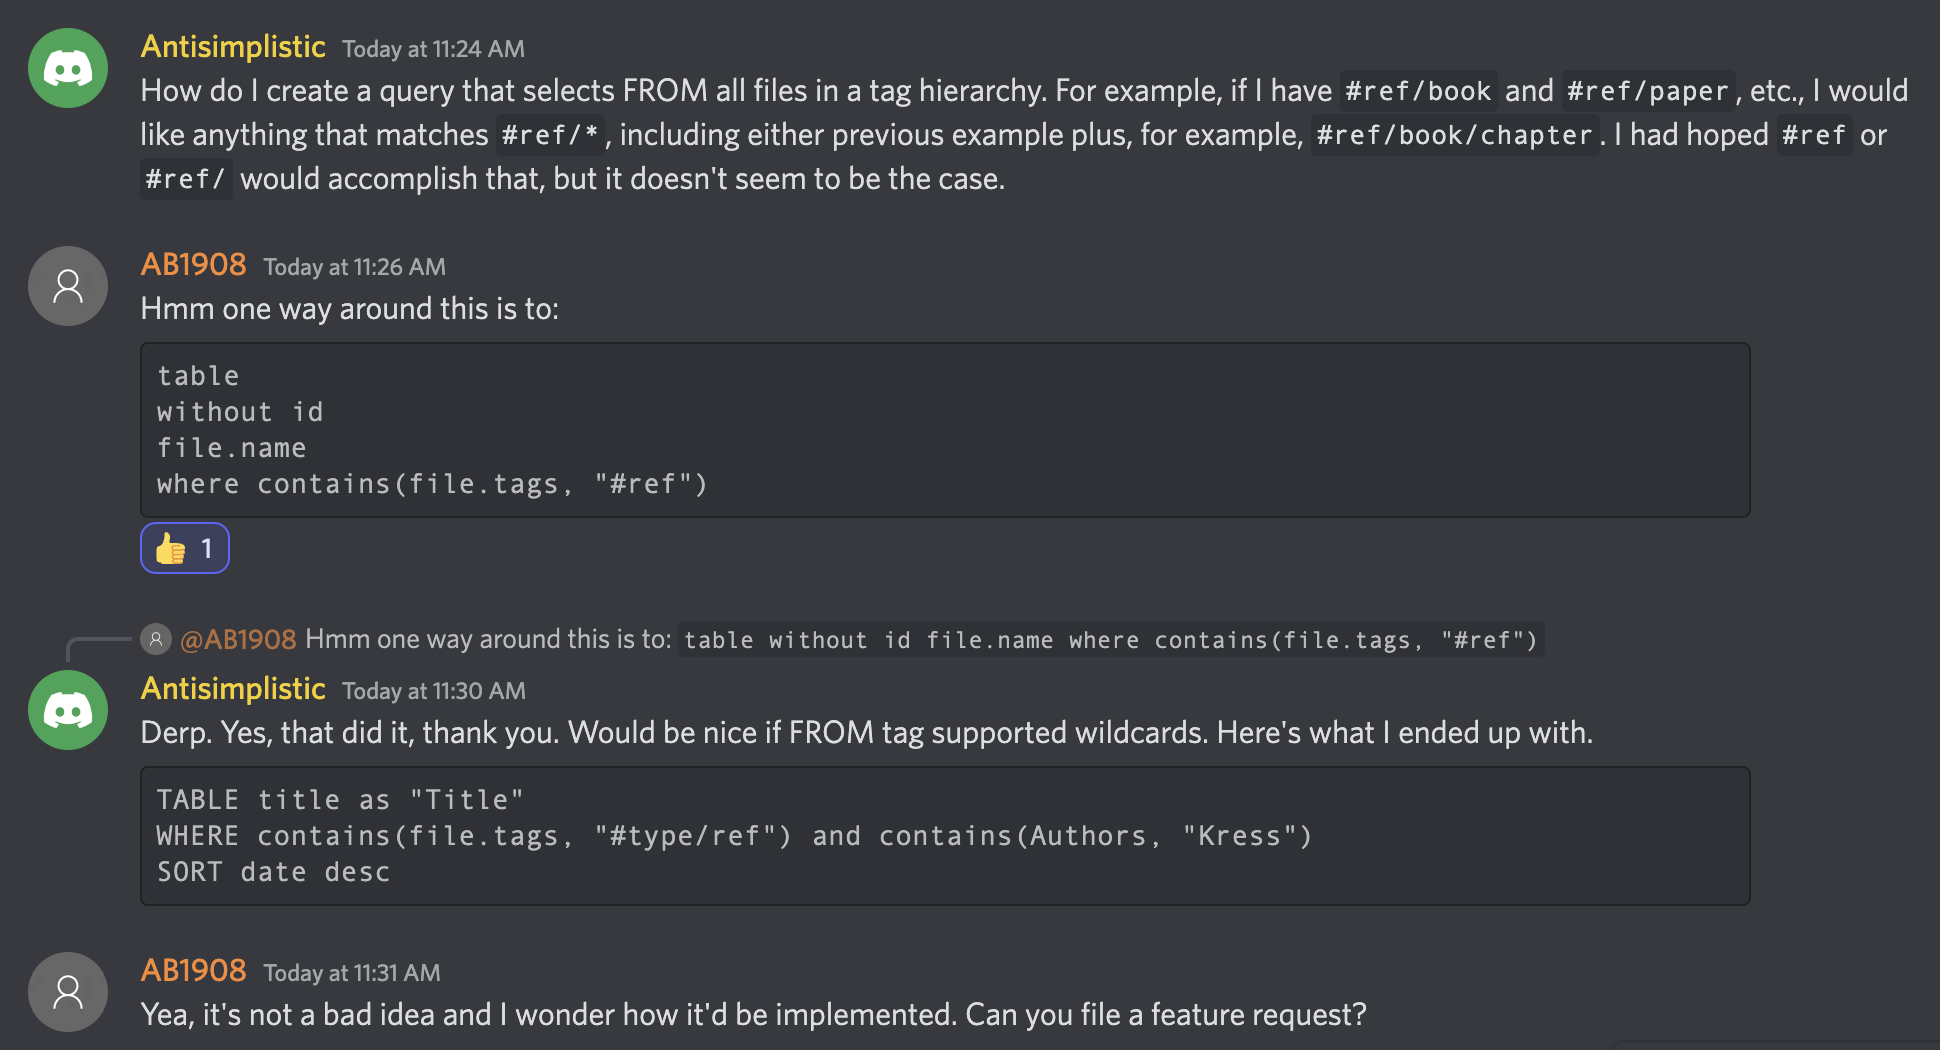Click the Discord mascot icon on the first message
Screen dimensions: 1940x1050
(67, 67)
